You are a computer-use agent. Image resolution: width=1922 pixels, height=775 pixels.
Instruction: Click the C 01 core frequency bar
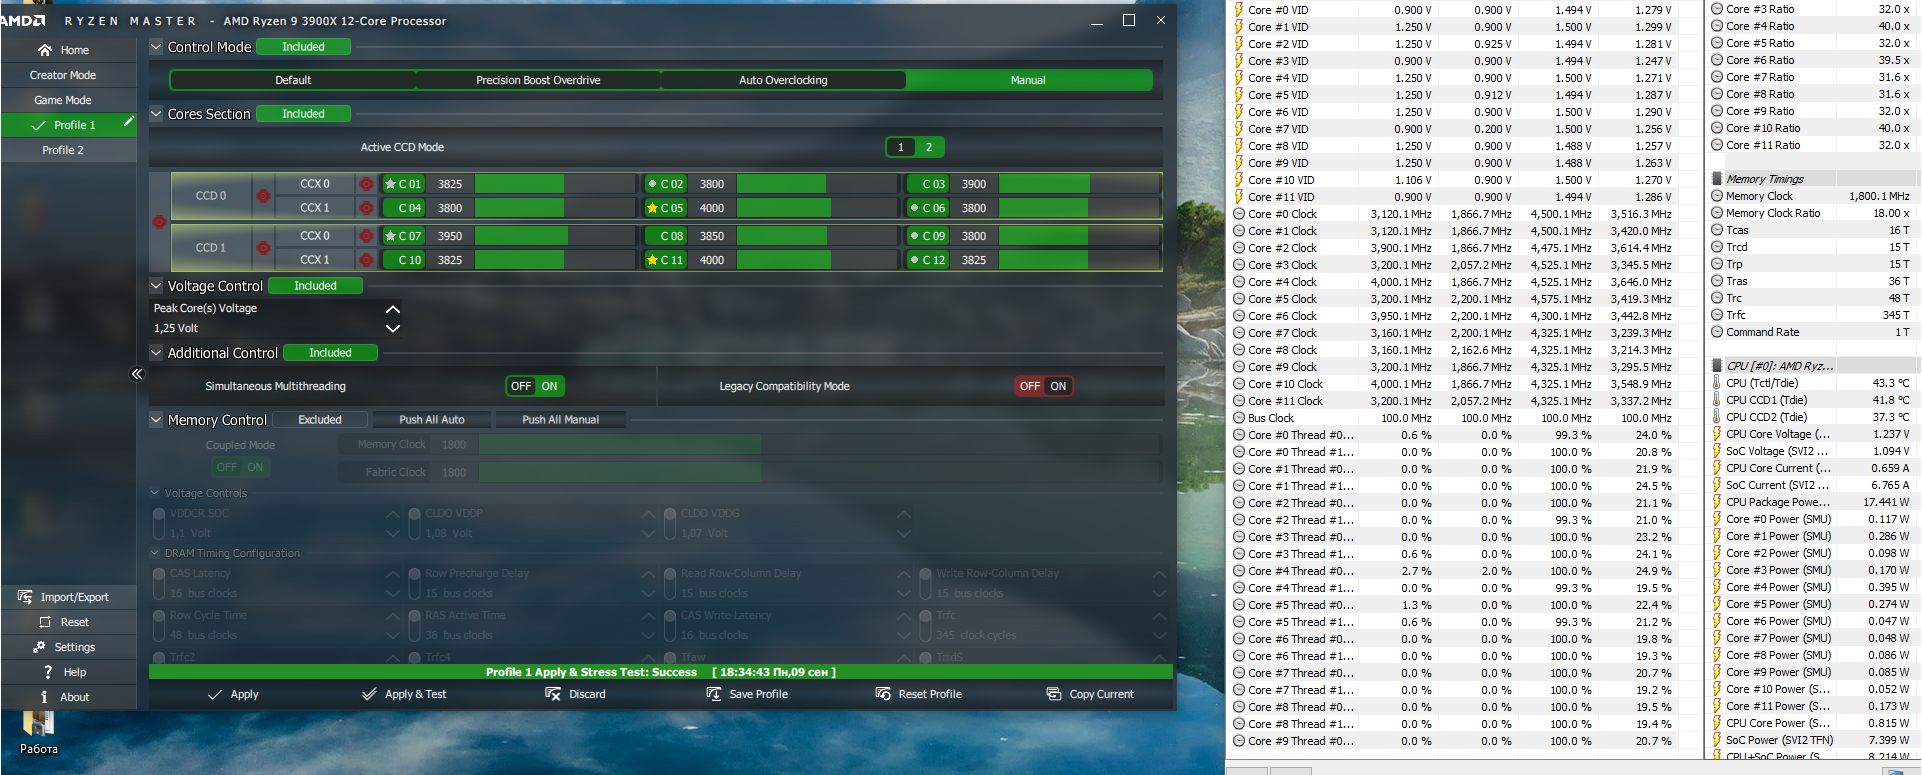point(555,184)
